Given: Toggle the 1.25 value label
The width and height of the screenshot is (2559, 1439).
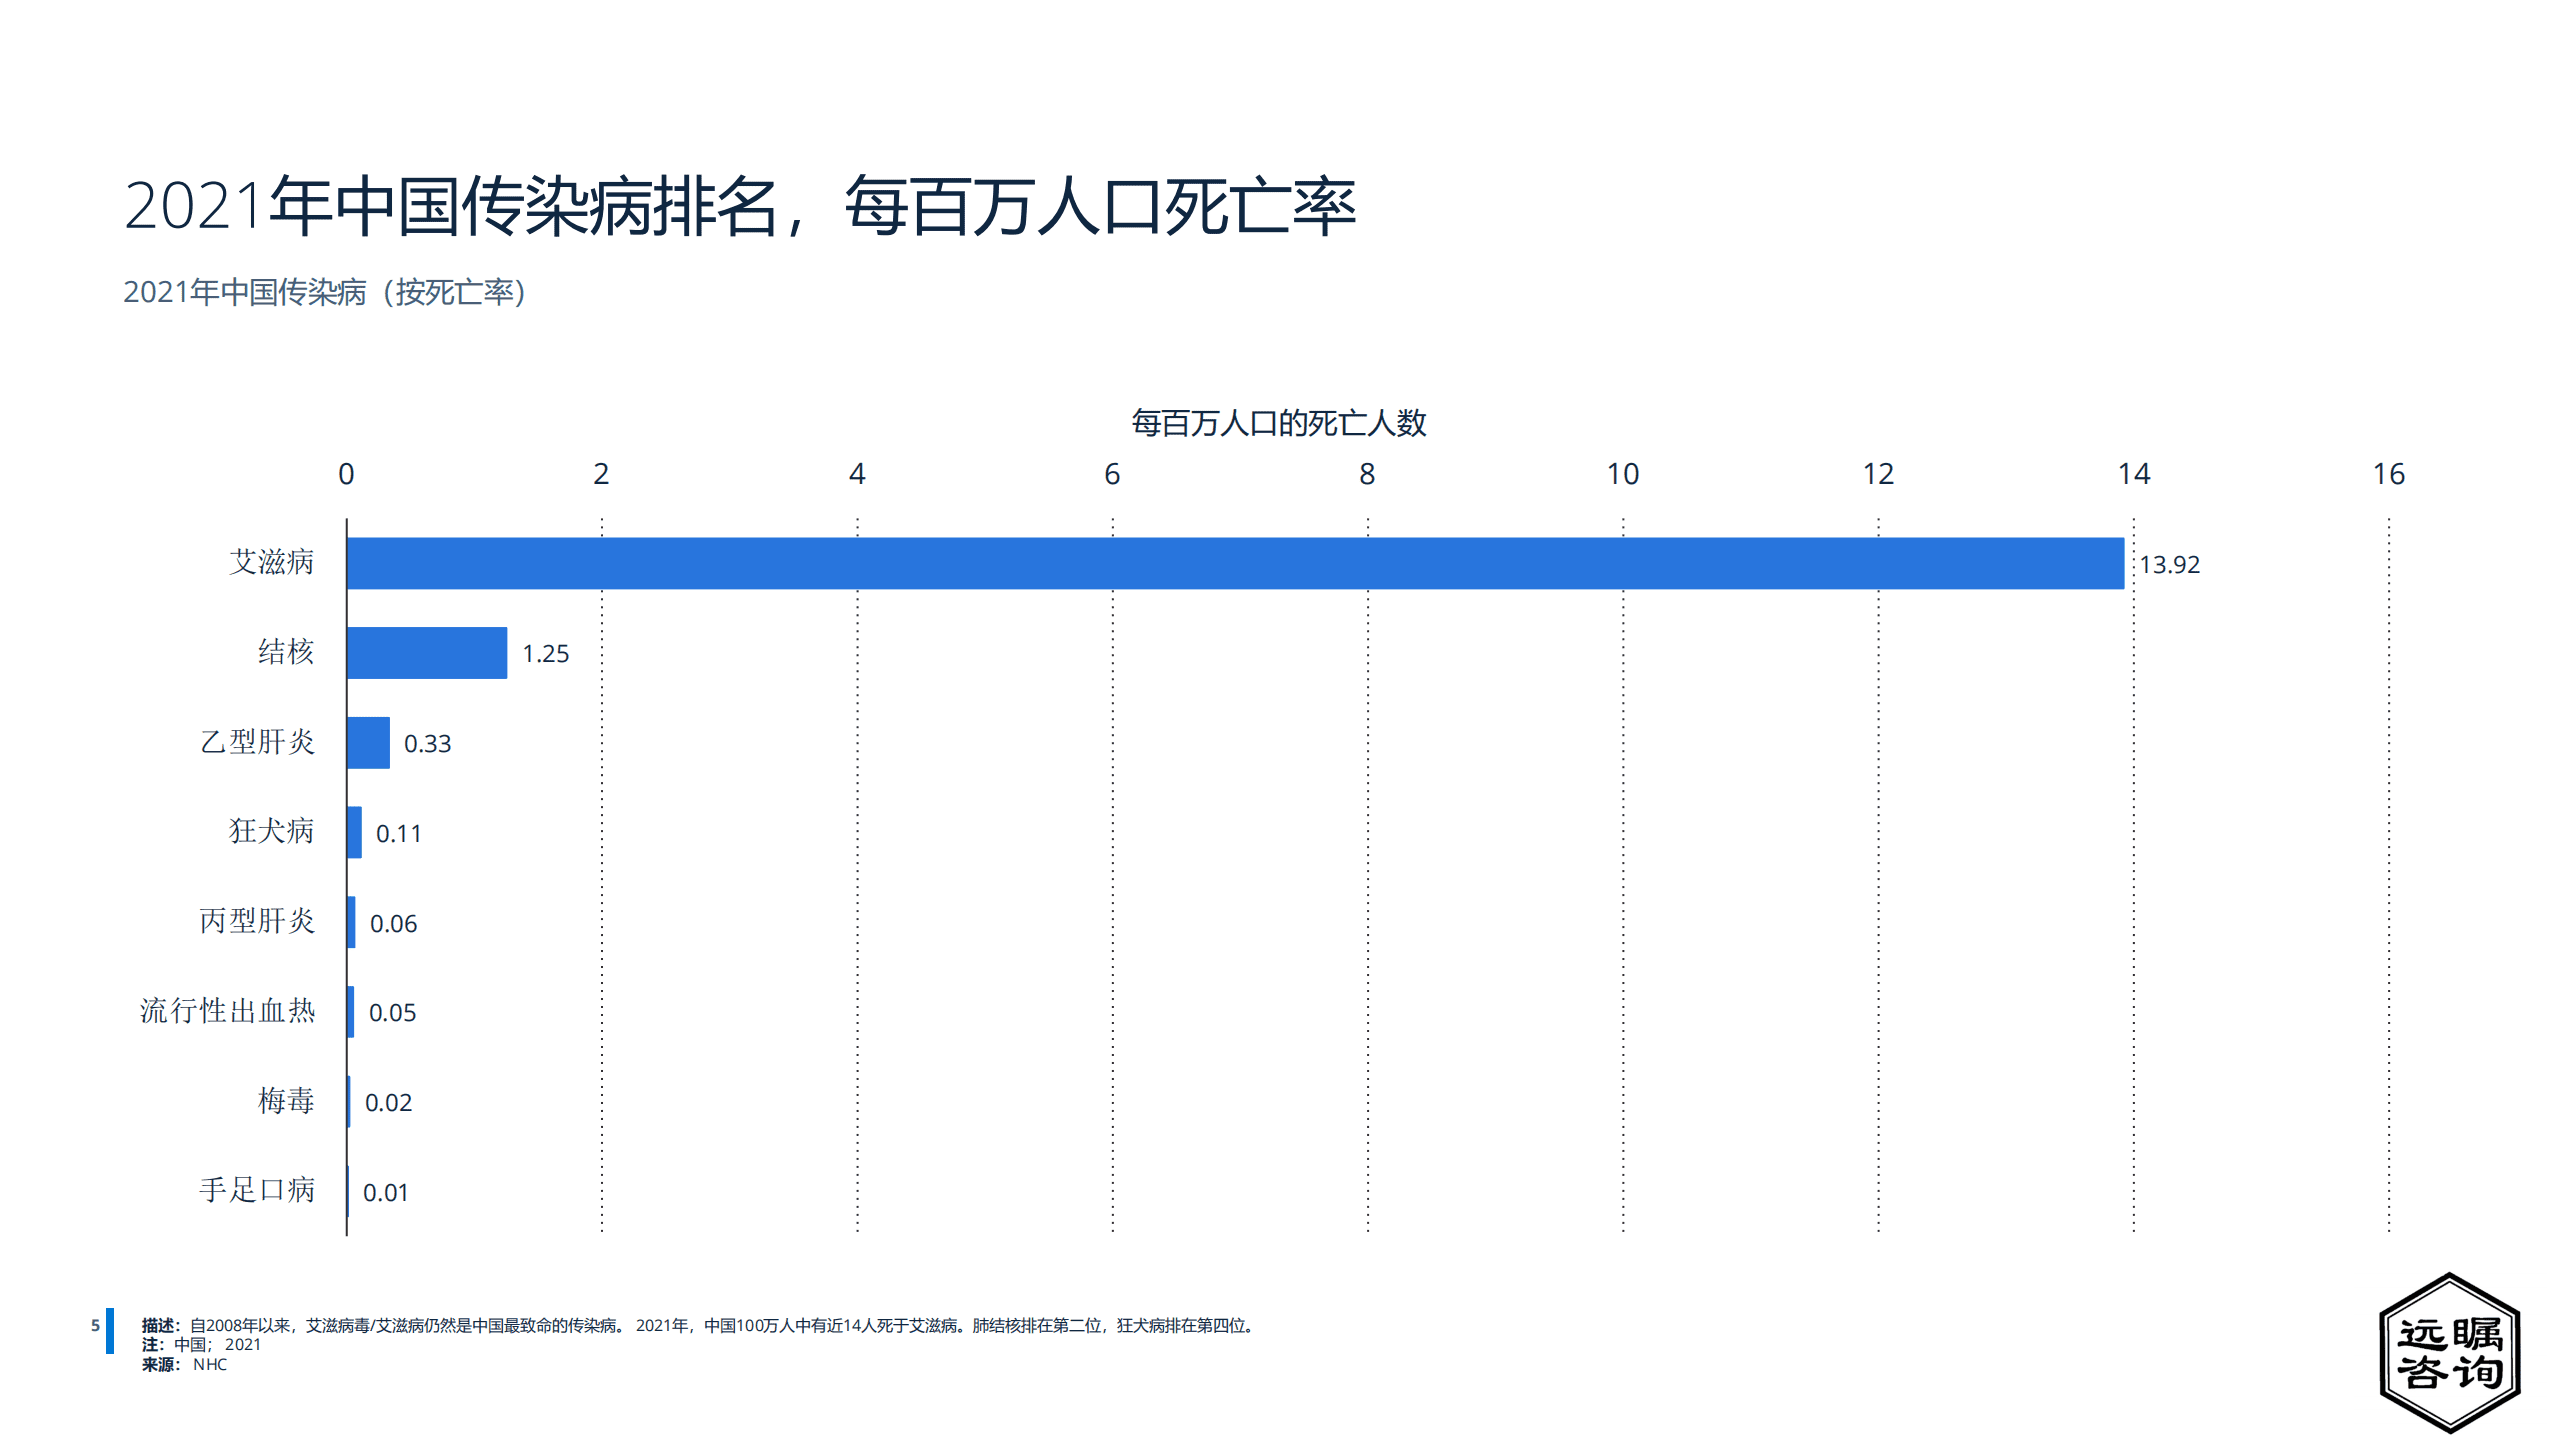Looking at the screenshot, I should coord(543,653).
